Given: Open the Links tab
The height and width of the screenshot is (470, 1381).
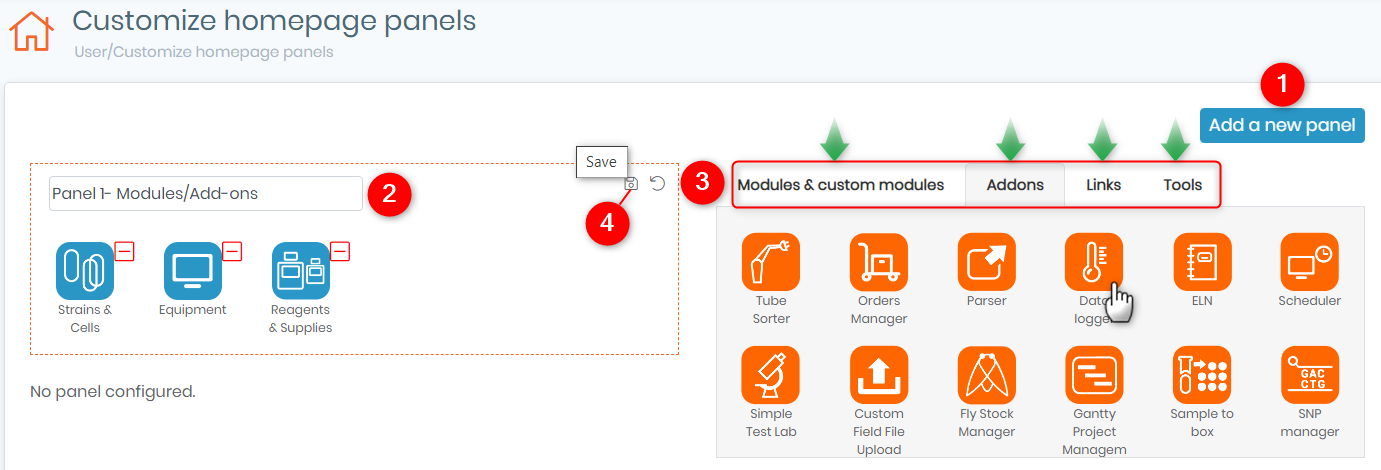Looking at the screenshot, I should tap(1103, 185).
